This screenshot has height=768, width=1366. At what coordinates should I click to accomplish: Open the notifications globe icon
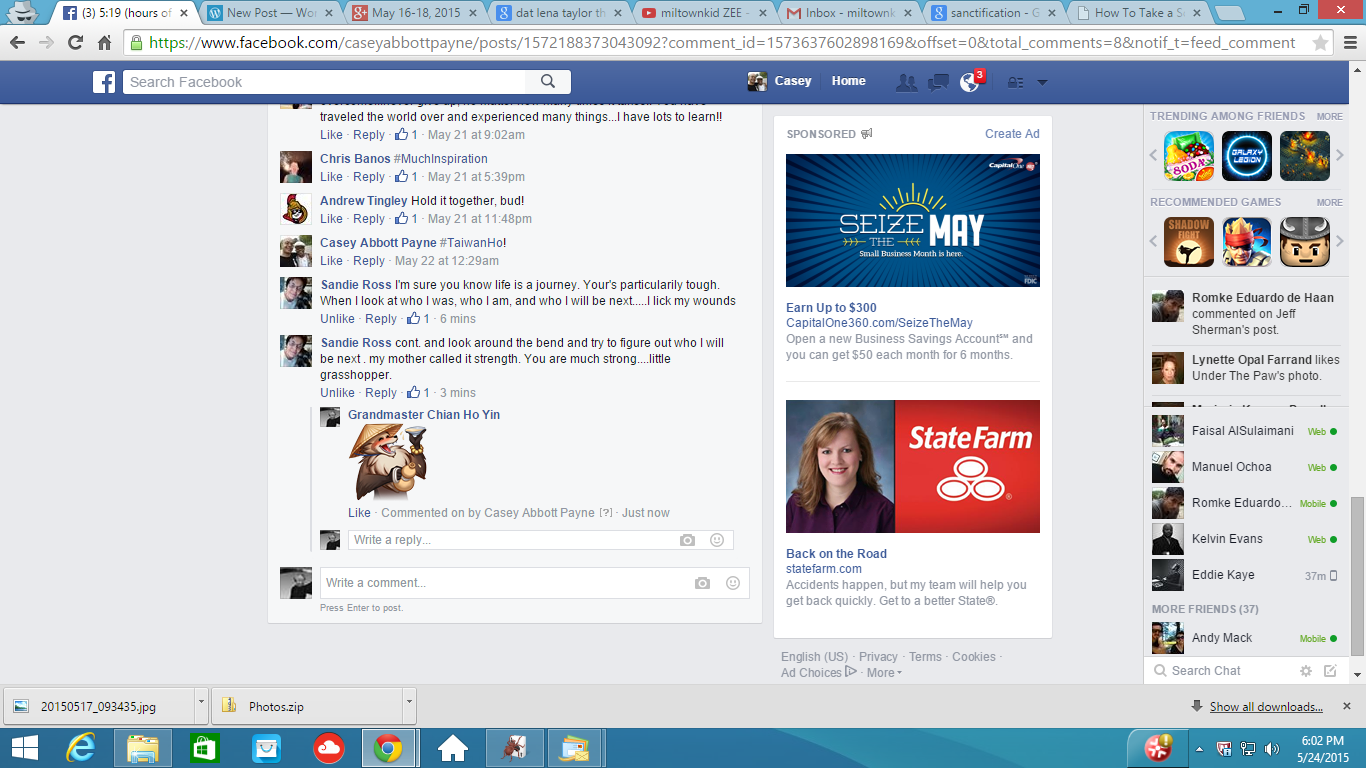(969, 82)
